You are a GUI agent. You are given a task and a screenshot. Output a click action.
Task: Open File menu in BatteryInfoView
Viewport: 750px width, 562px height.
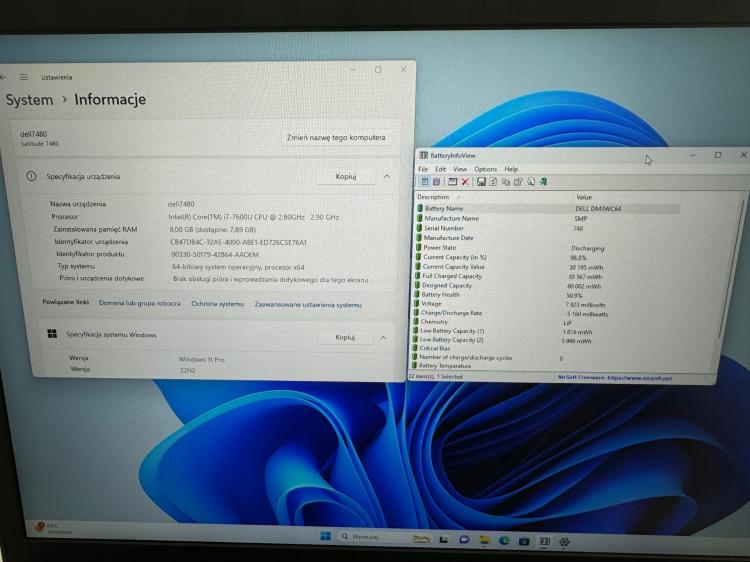423,169
